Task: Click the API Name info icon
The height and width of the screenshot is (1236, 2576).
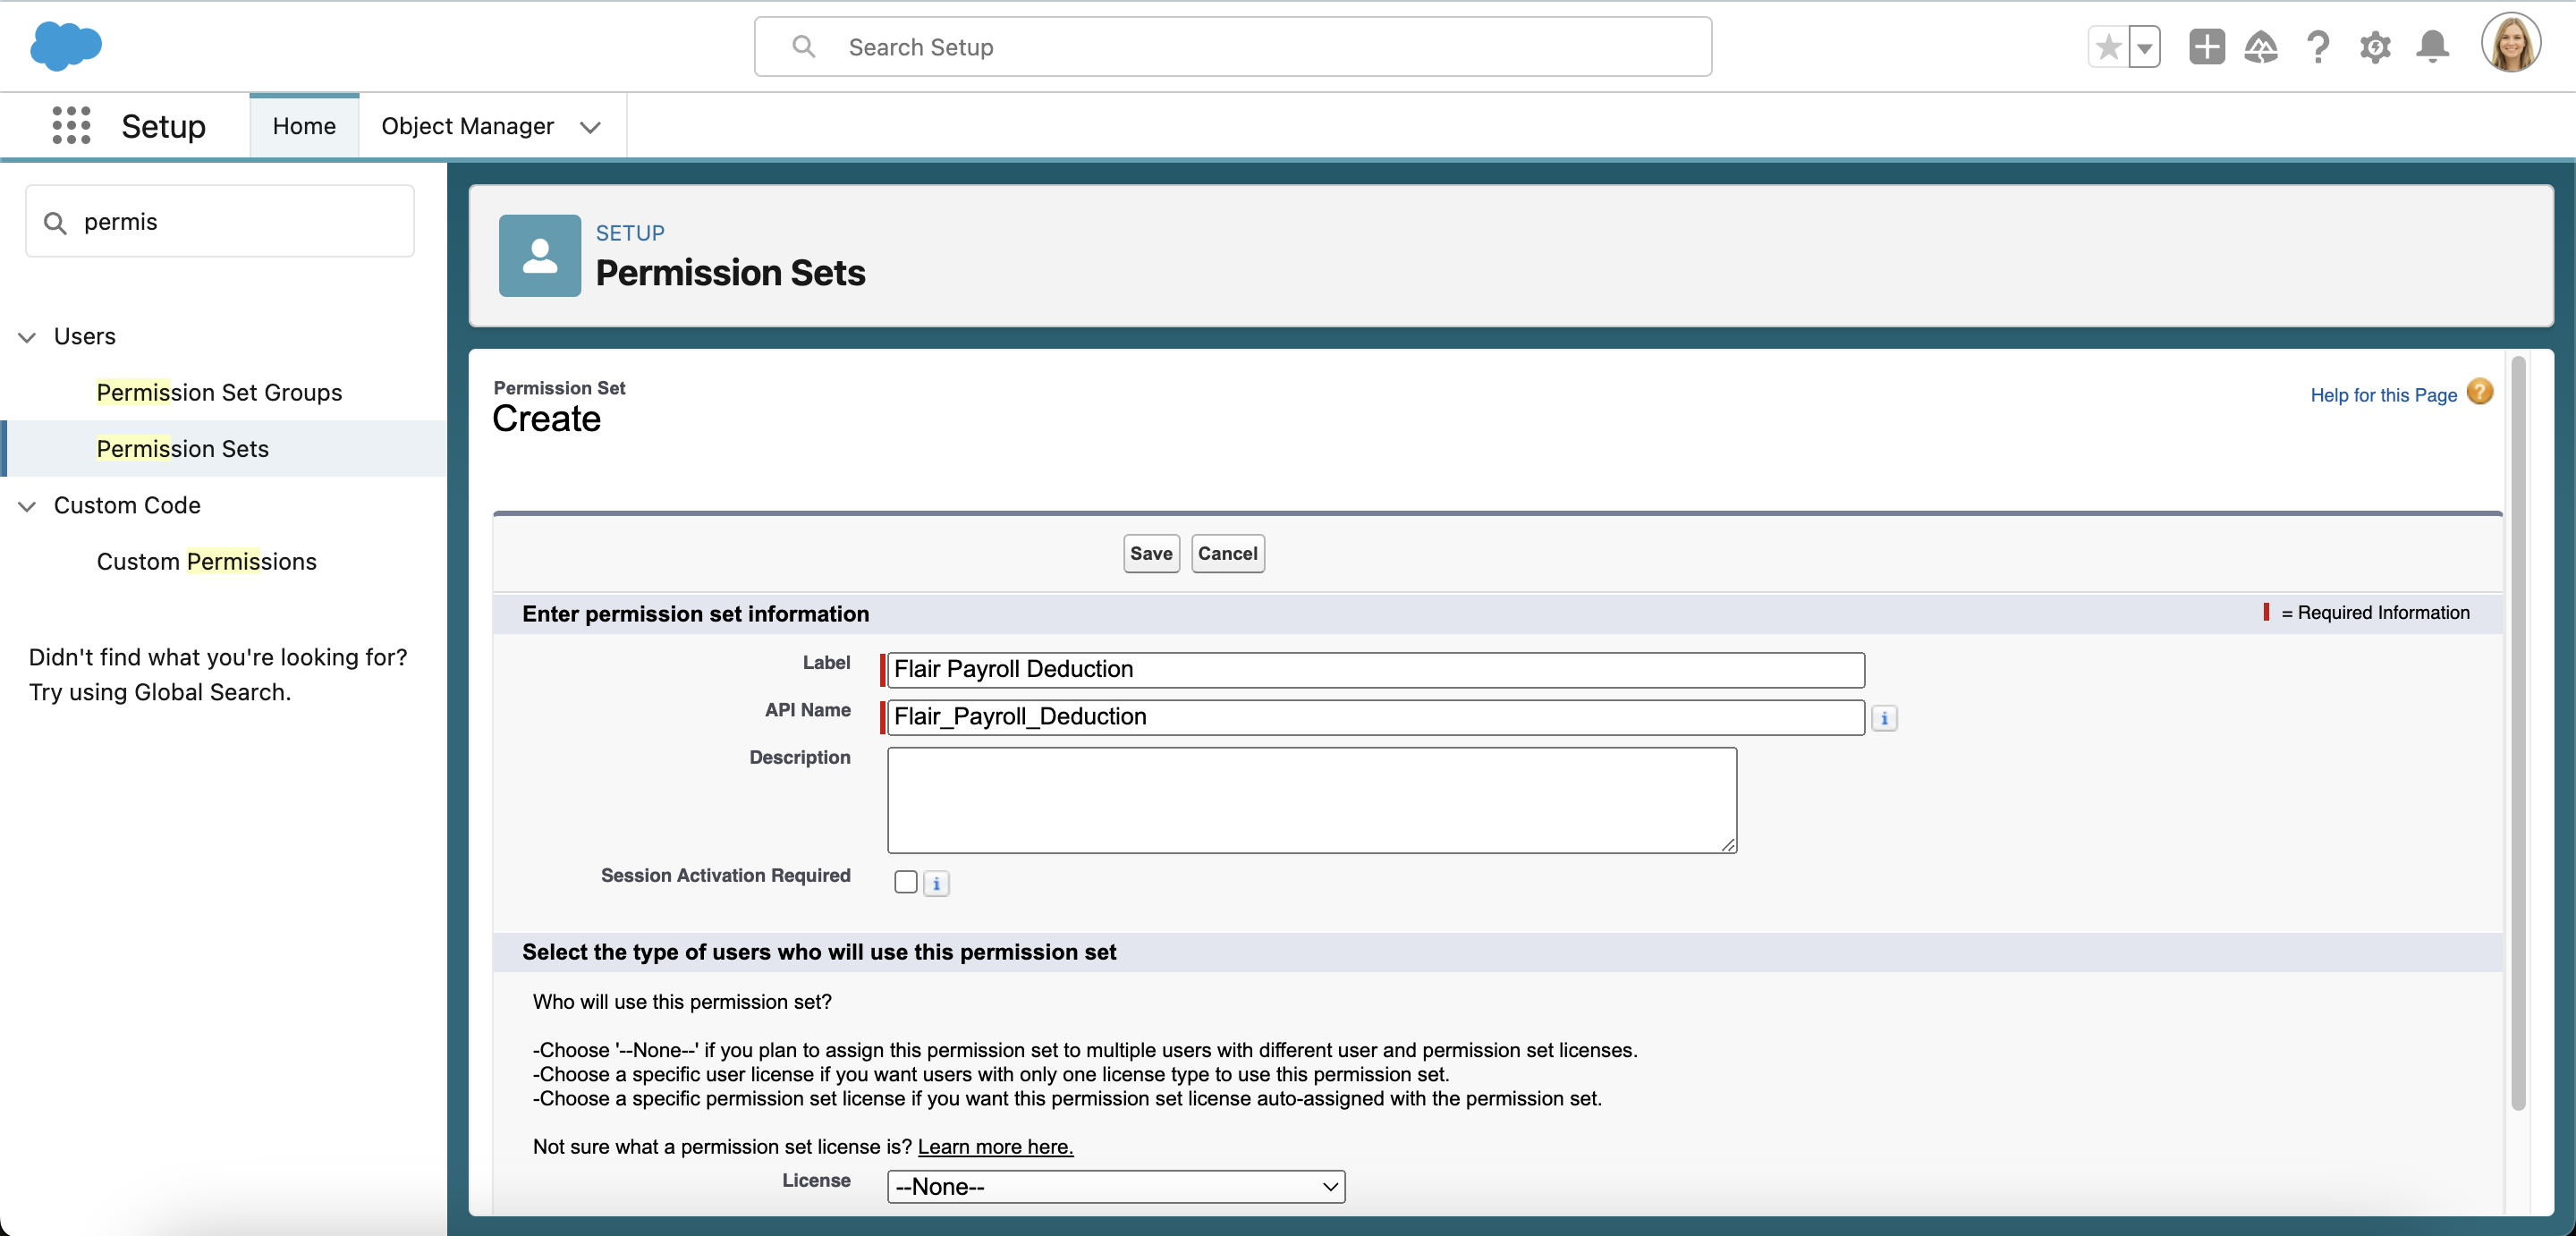Action: (1884, 718)
